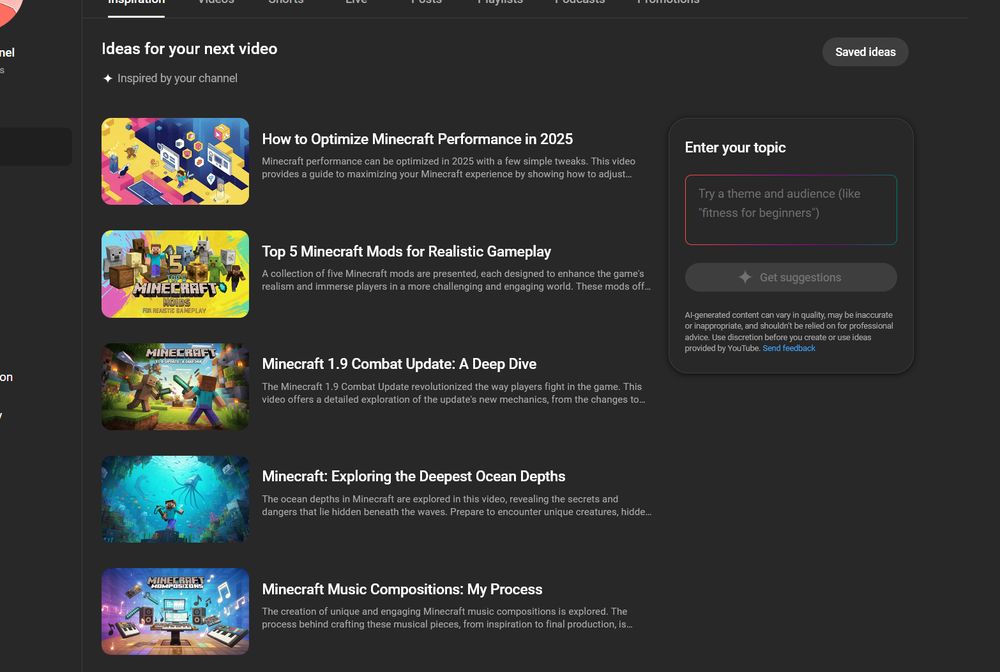
Task: Click the AI-generated content disclaimer text
Action: [x=789, y=332]
